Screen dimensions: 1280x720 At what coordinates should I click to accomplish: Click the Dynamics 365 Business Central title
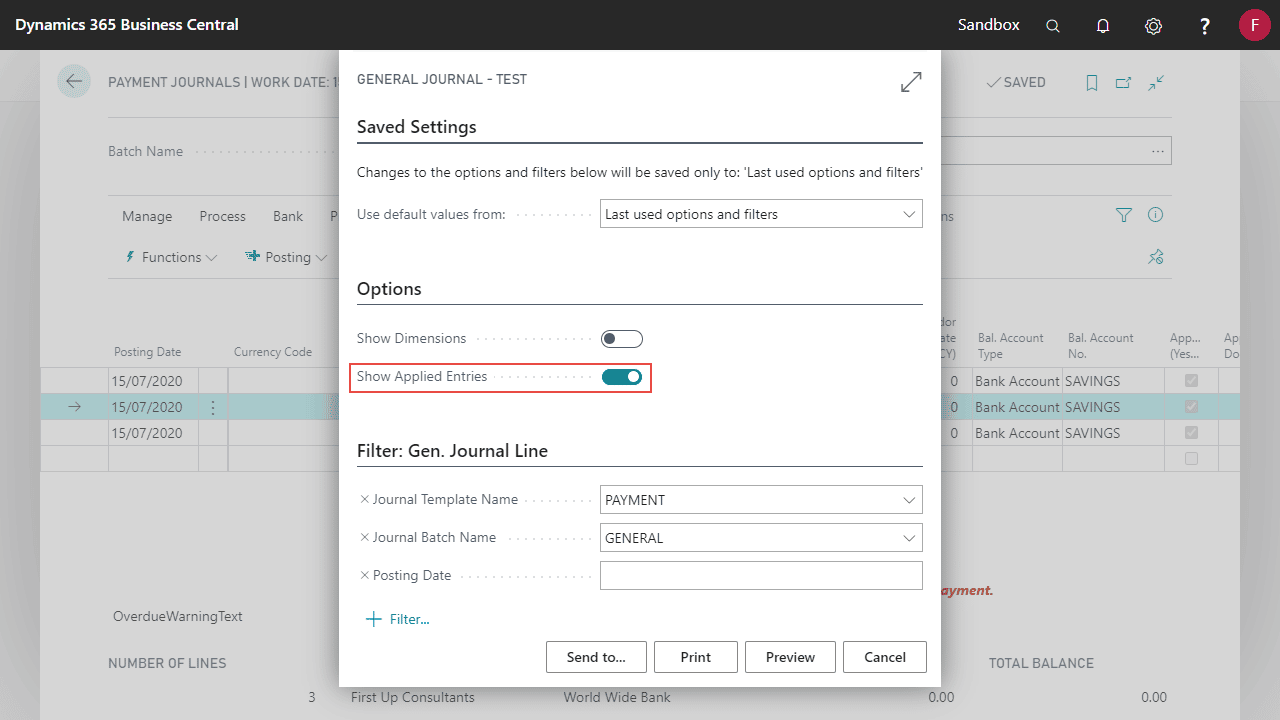(x=127, y=25)
